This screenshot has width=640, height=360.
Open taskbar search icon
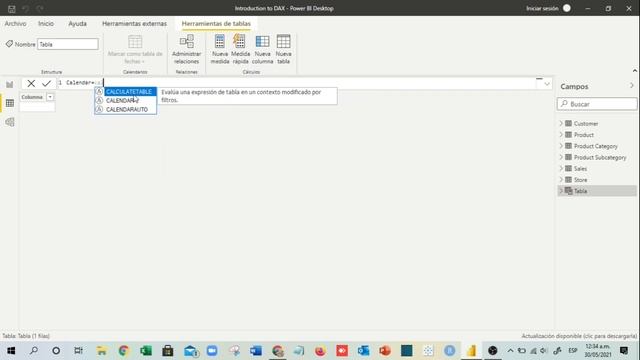pyautogui.click(x=34, y=351)
